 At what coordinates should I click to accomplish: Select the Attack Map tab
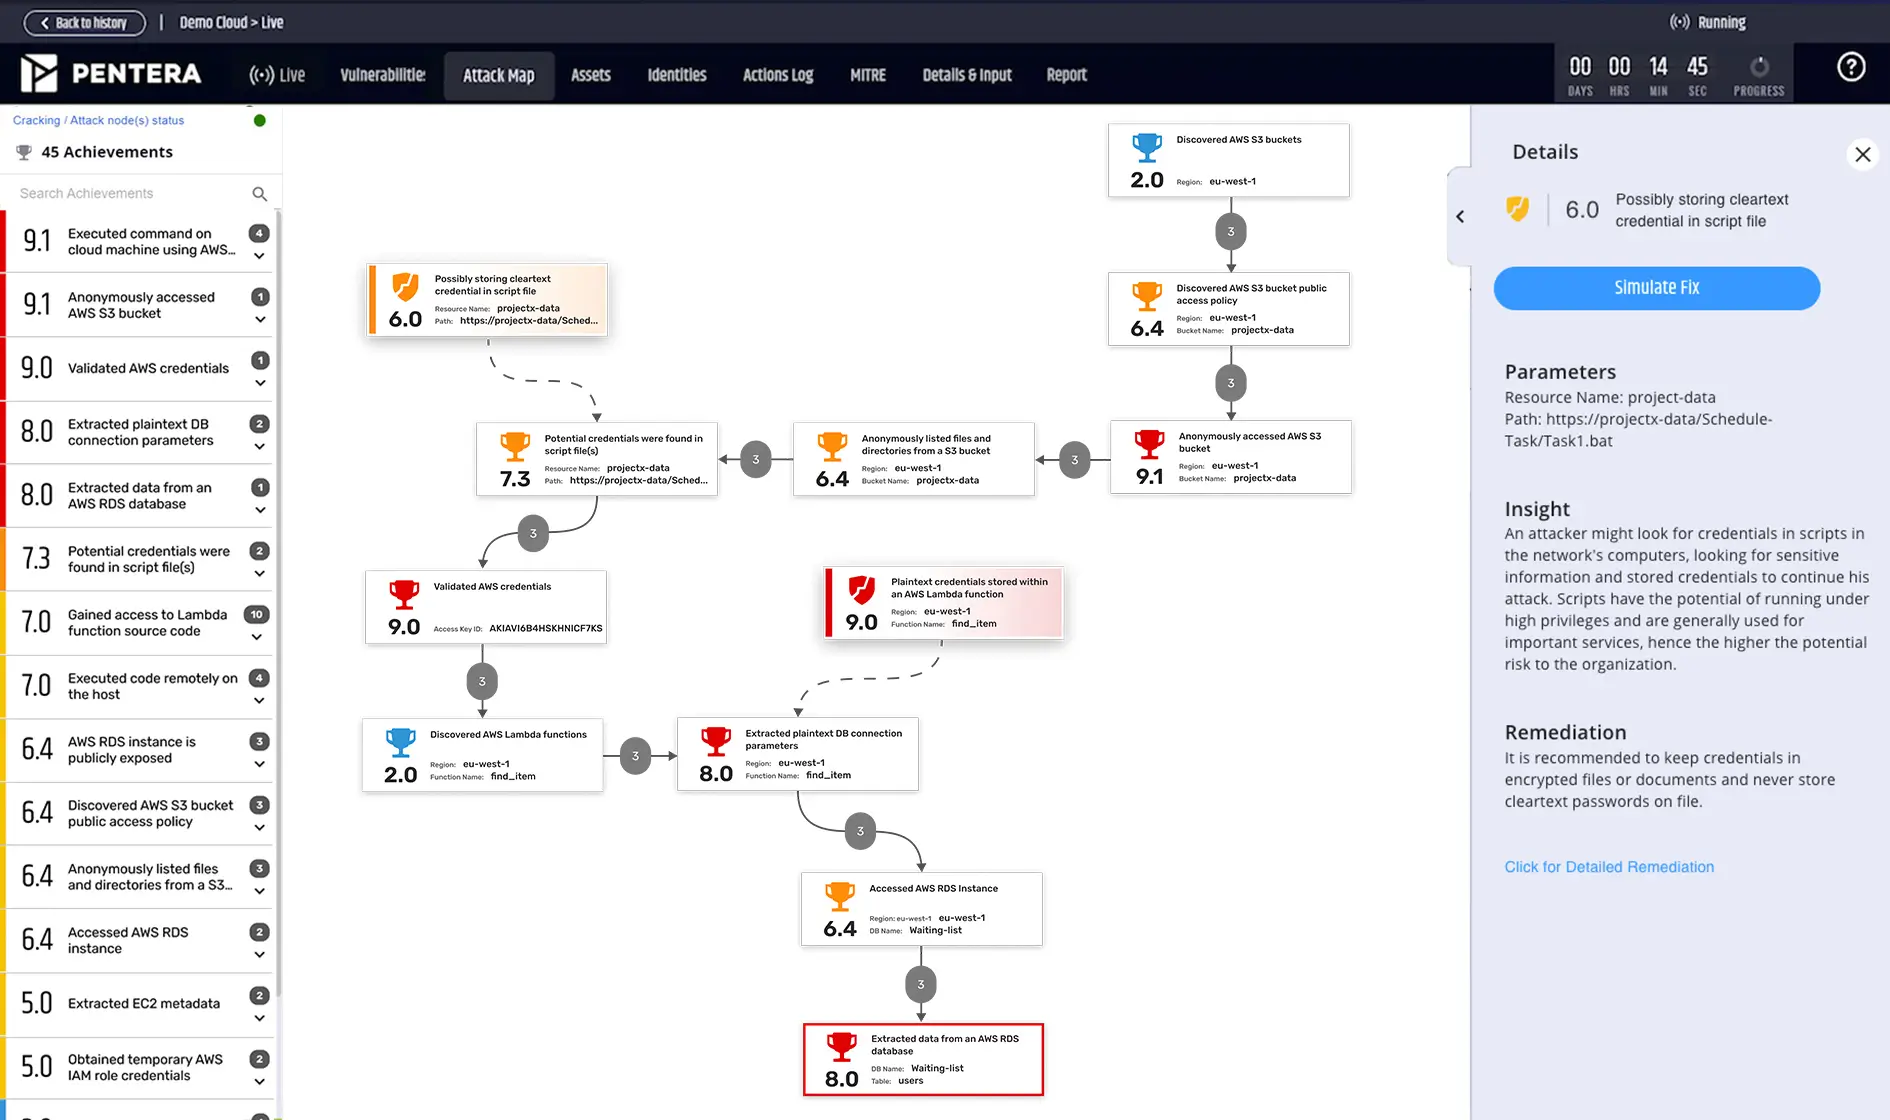(x=498, y=76)
